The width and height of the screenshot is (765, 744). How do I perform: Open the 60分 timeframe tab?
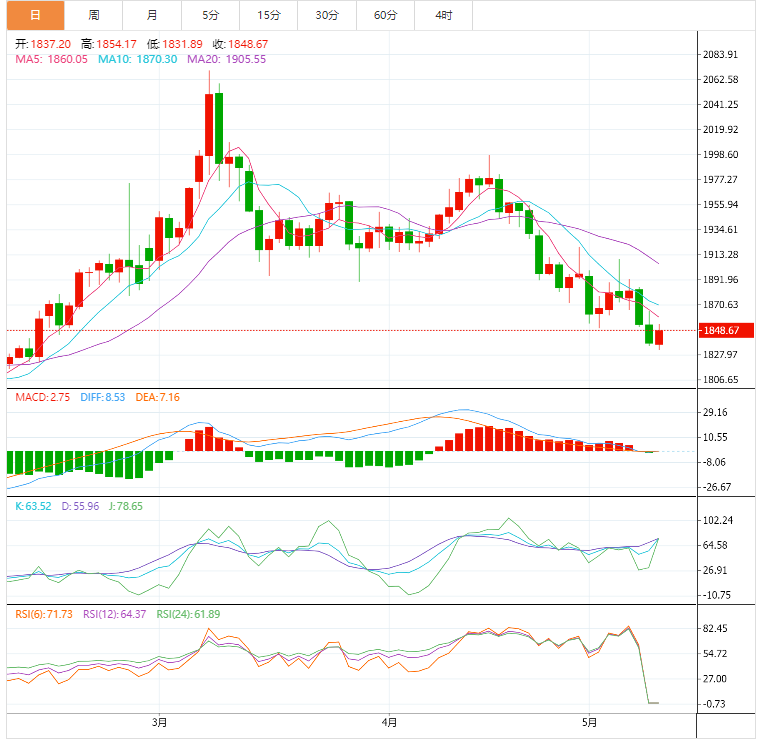point(385,15)
